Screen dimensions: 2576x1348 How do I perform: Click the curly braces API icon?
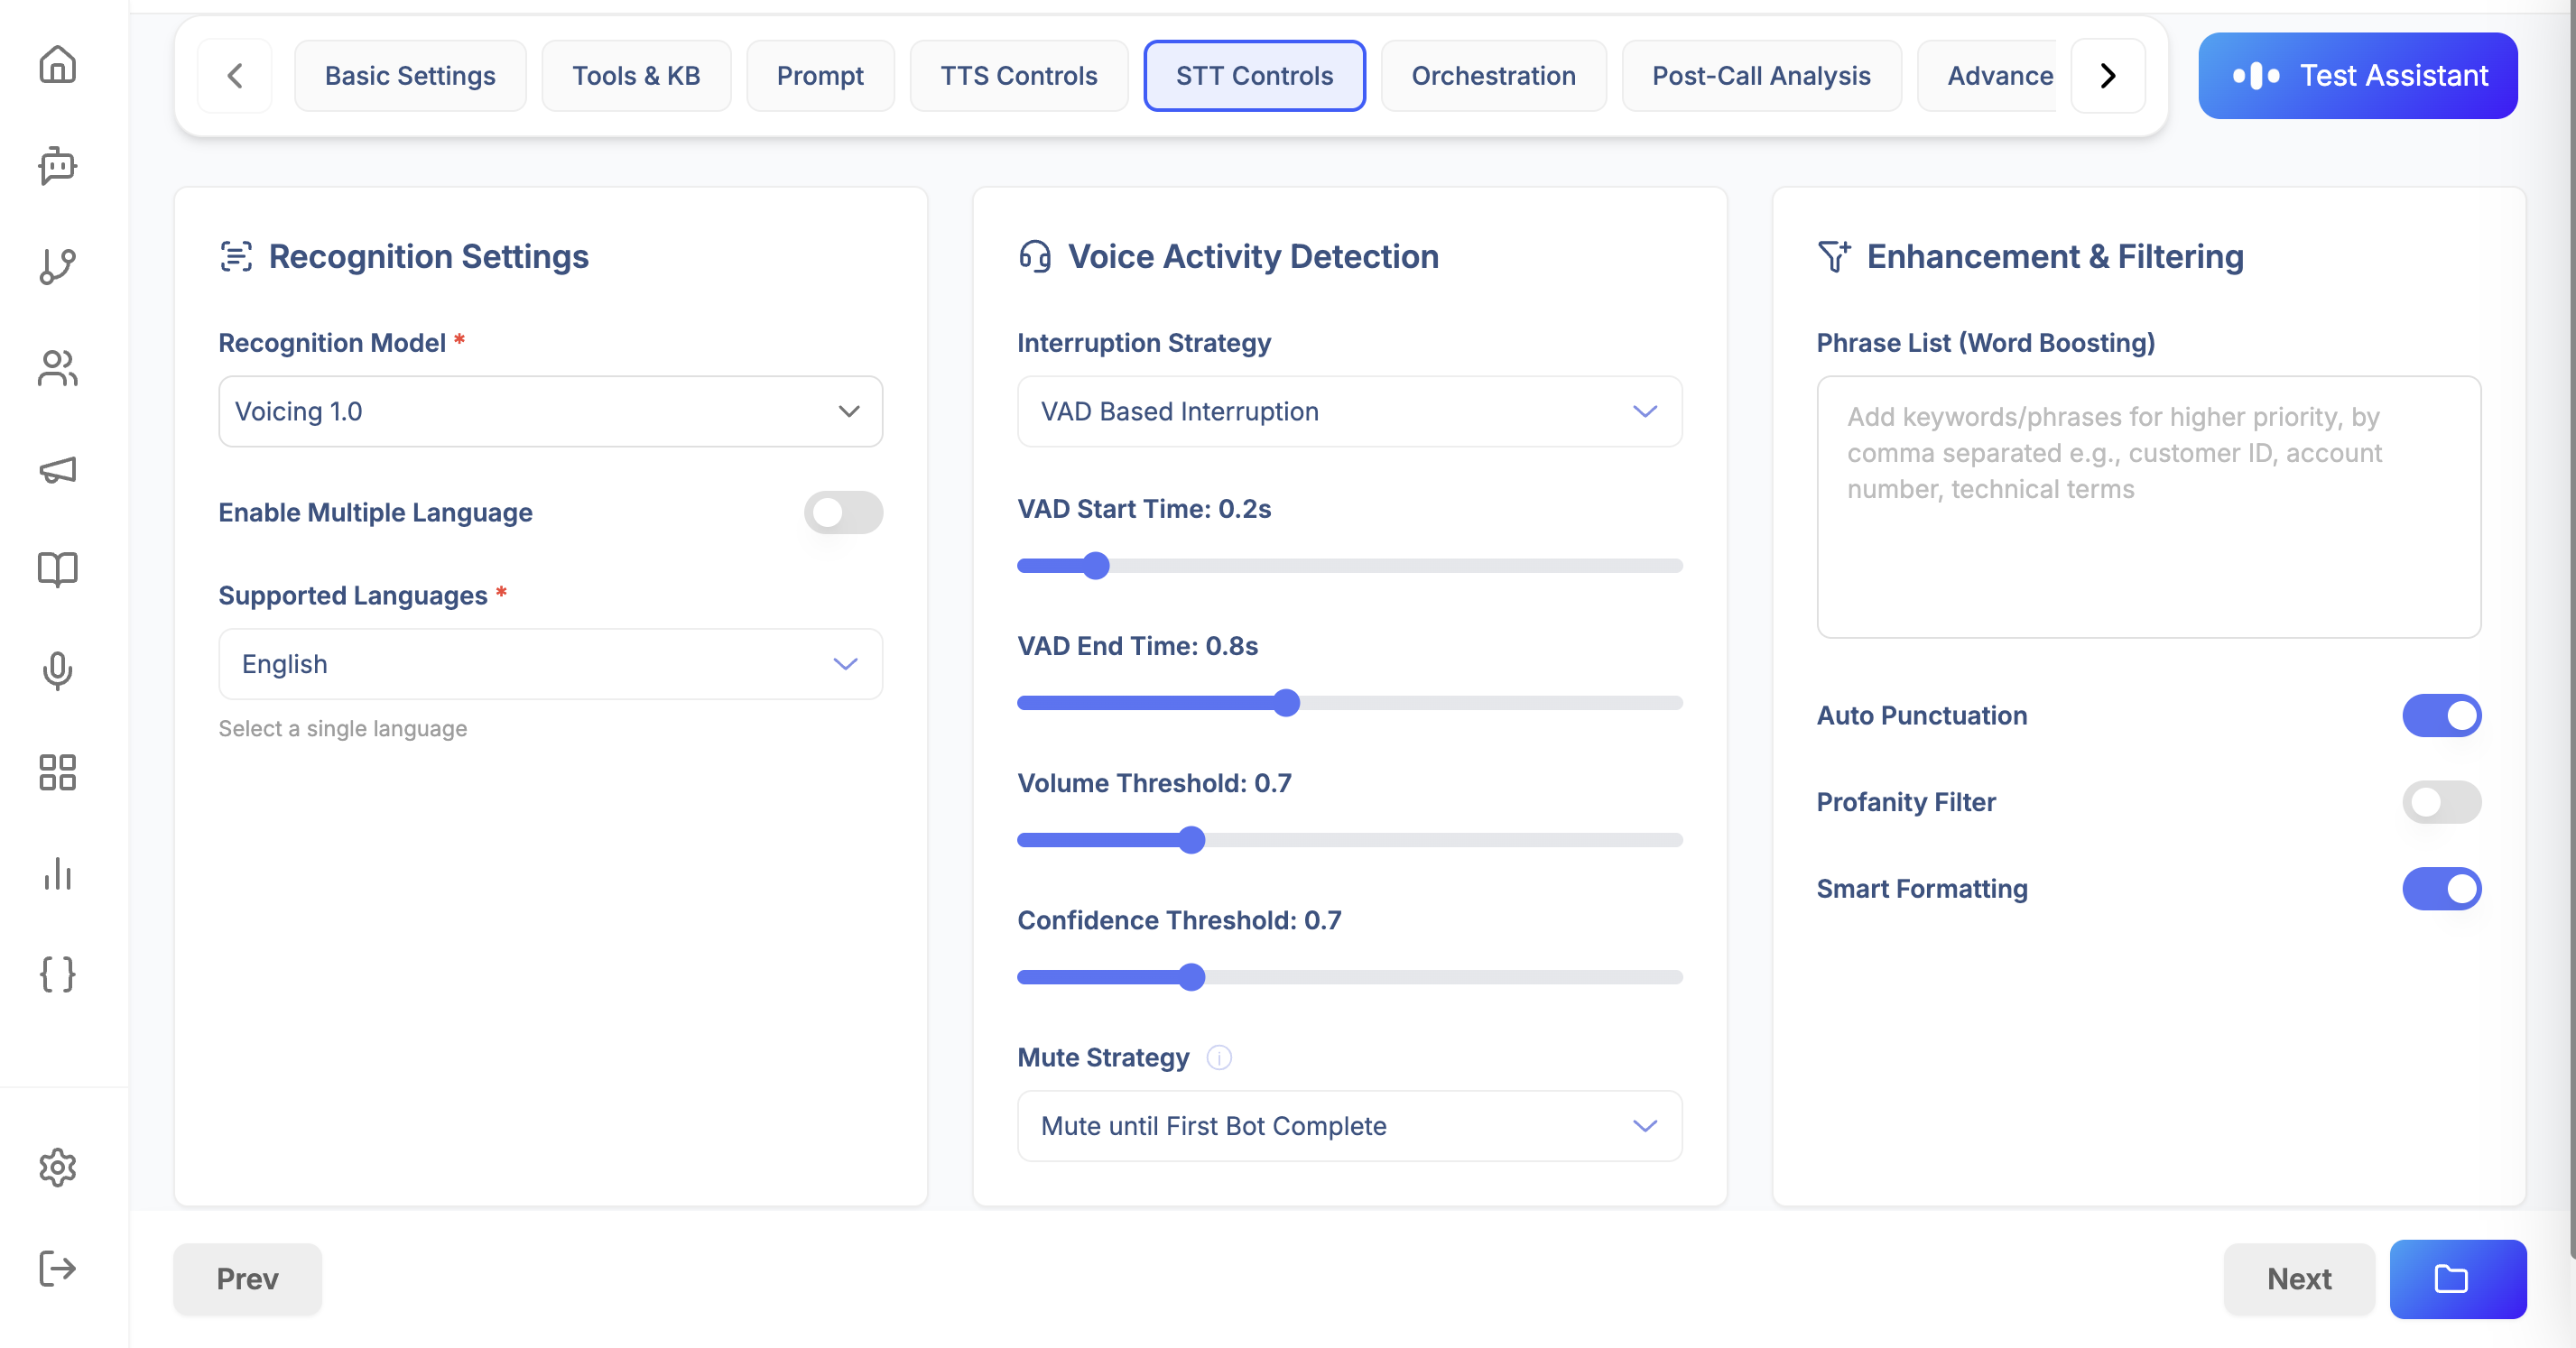pos(57,974)
